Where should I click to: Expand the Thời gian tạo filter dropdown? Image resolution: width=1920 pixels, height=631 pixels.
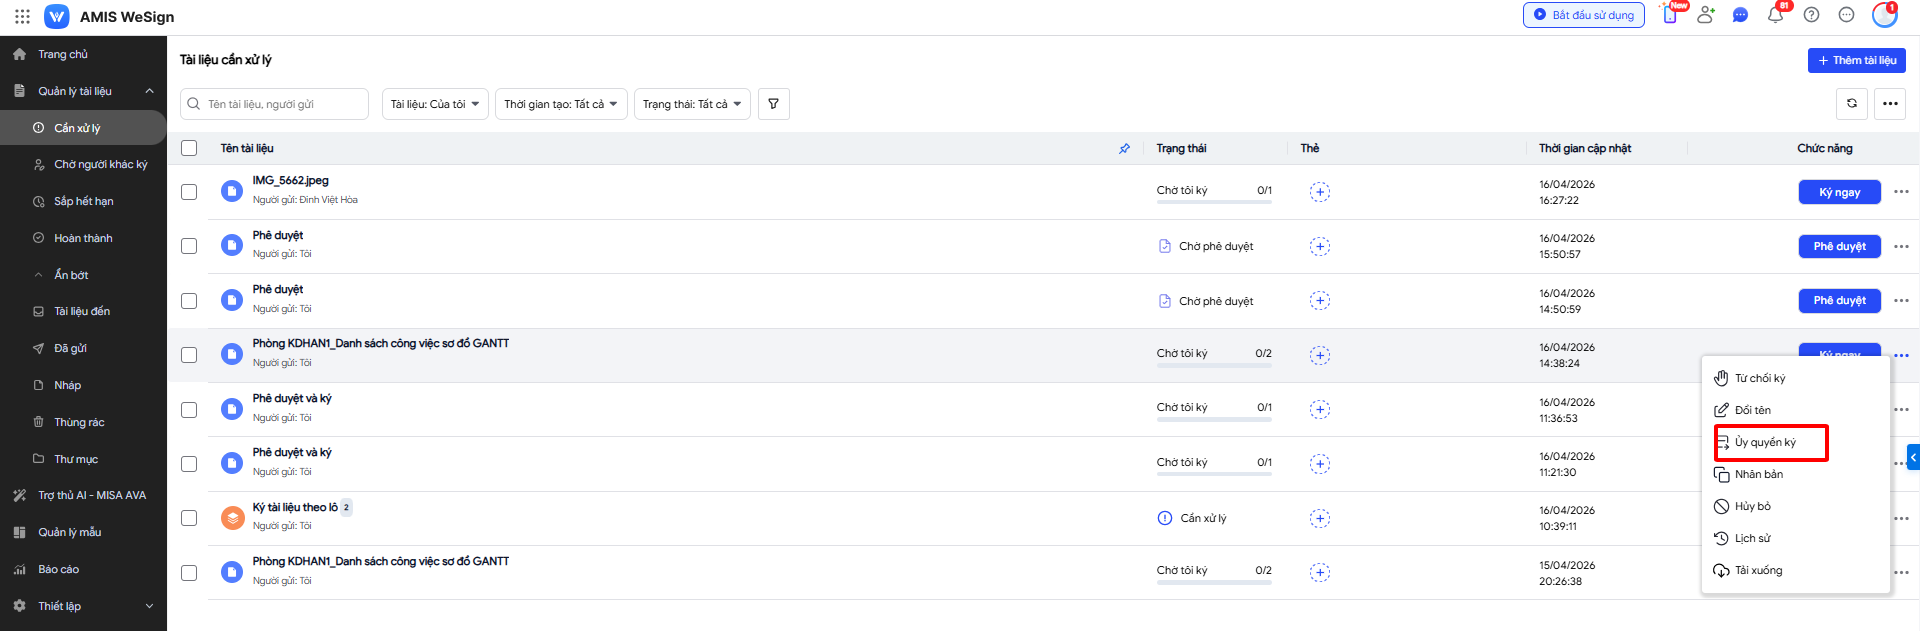[x=561, y=104]
